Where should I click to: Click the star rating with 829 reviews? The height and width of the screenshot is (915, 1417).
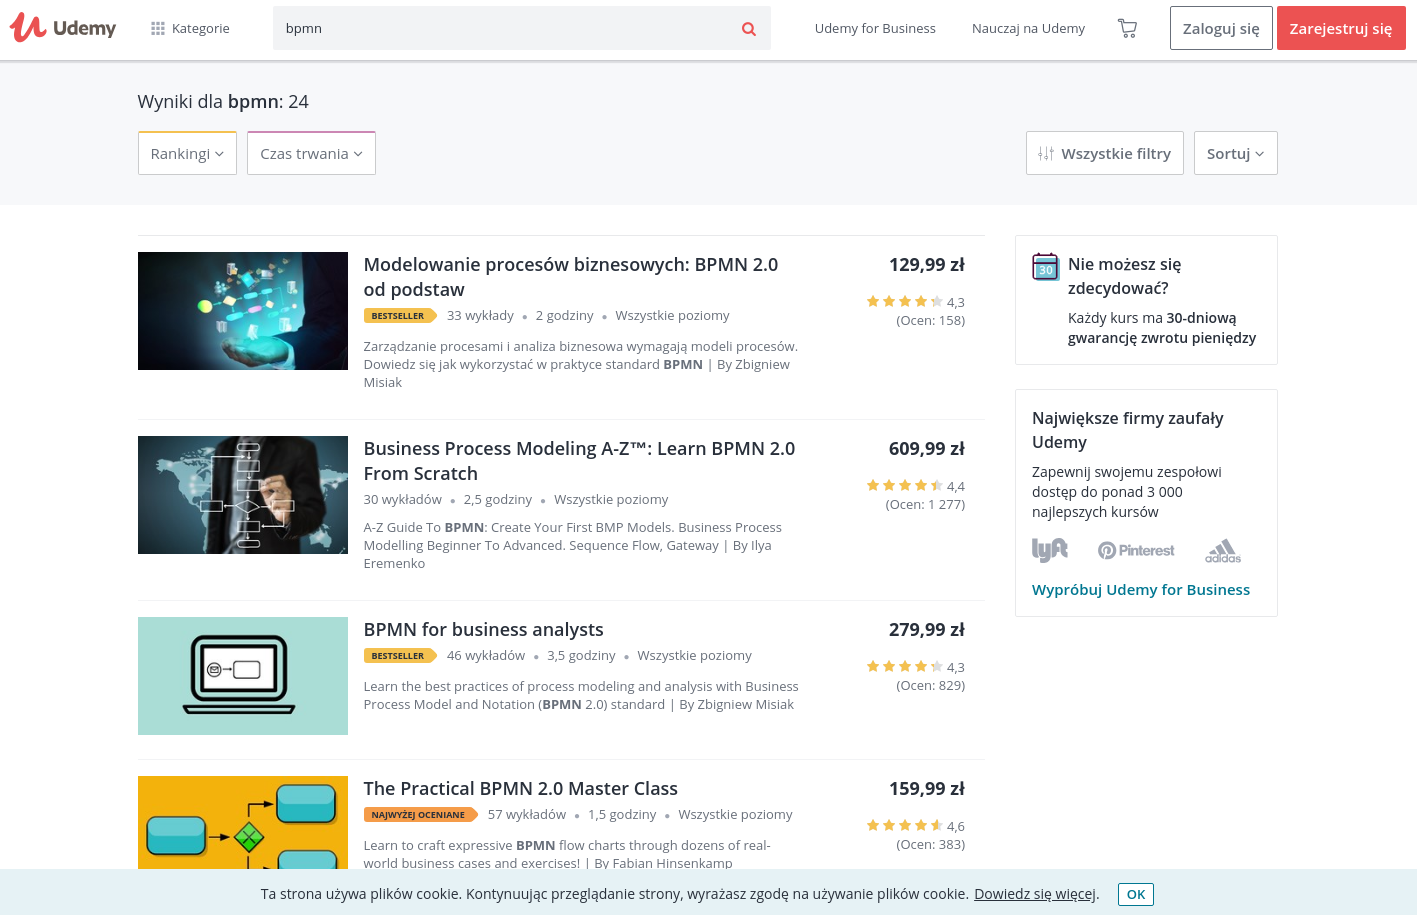pos(905,666)
